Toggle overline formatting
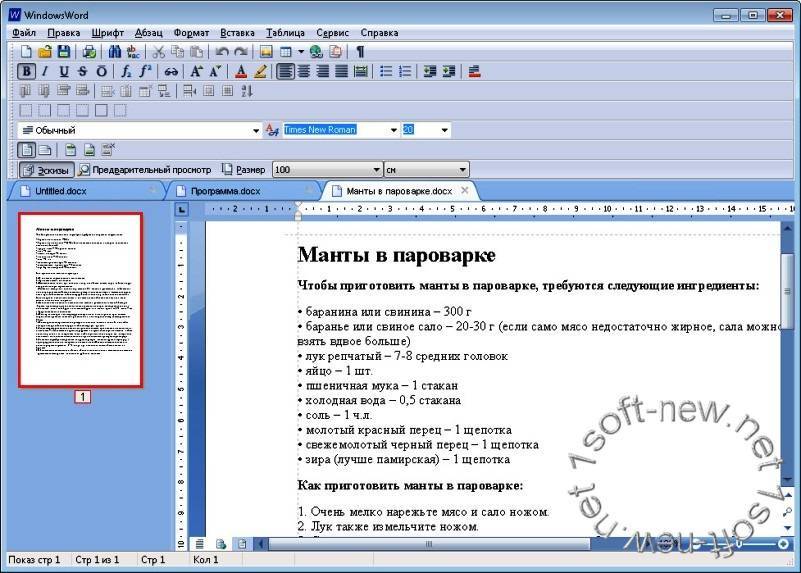This screenshot has height=573, width=801. point(102,71)
